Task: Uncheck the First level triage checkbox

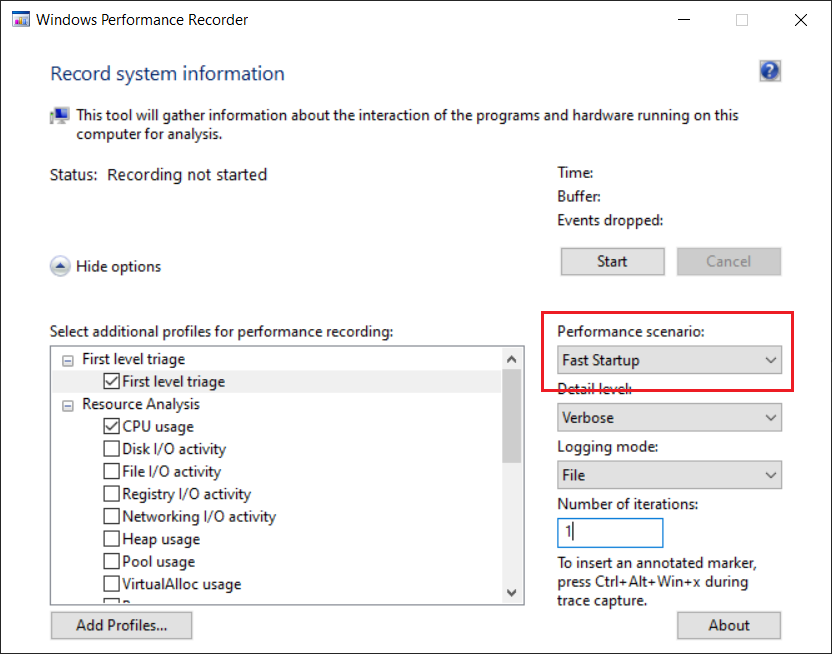Action: [111, 381]
